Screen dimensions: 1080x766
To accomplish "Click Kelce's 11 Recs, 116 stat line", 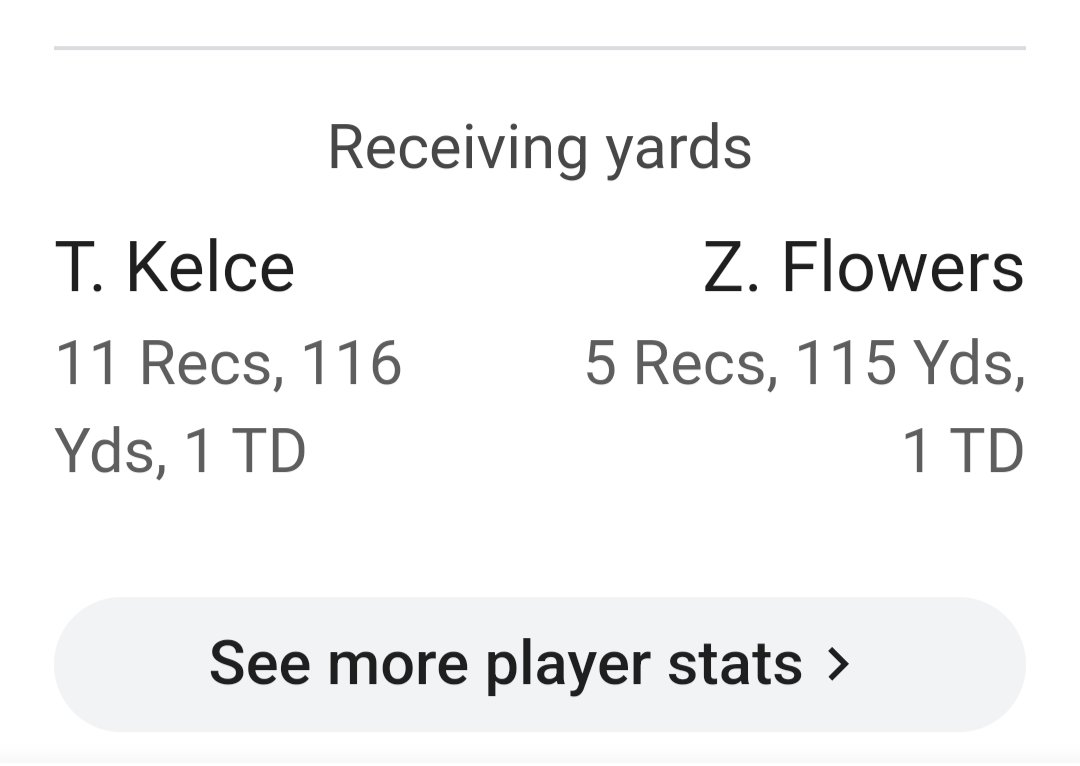I will tap(228, 362).
